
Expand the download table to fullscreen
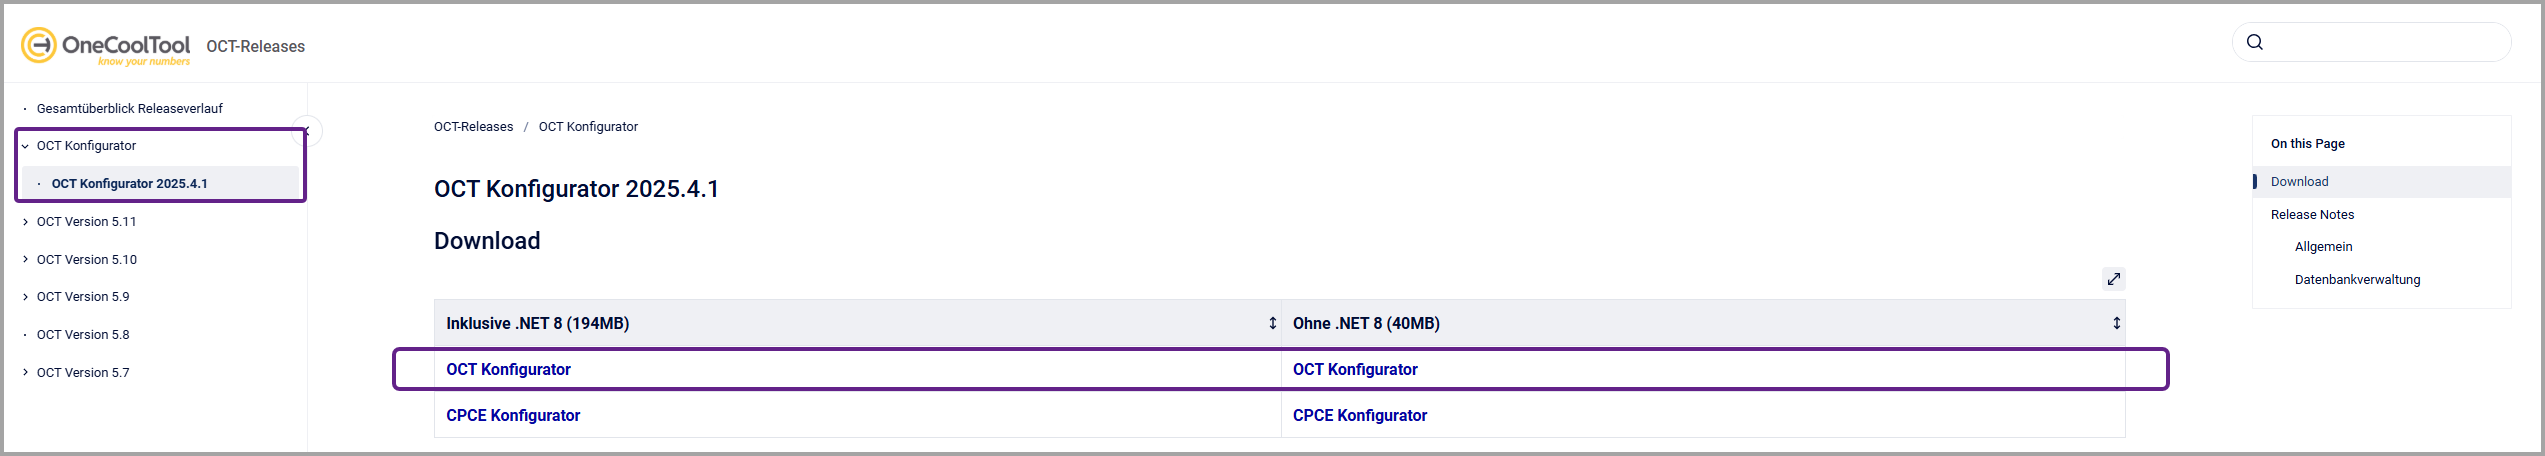tap(2113, 279)
